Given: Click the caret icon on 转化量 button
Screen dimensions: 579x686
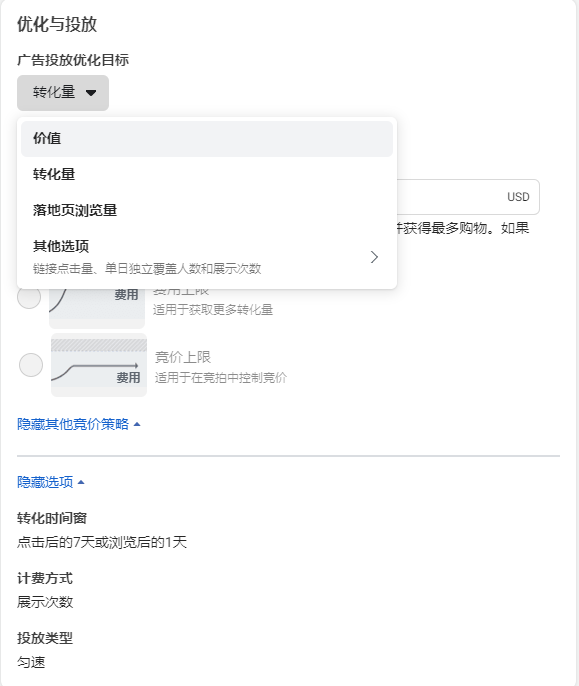Looking at the screenshot, I should 91,93.
